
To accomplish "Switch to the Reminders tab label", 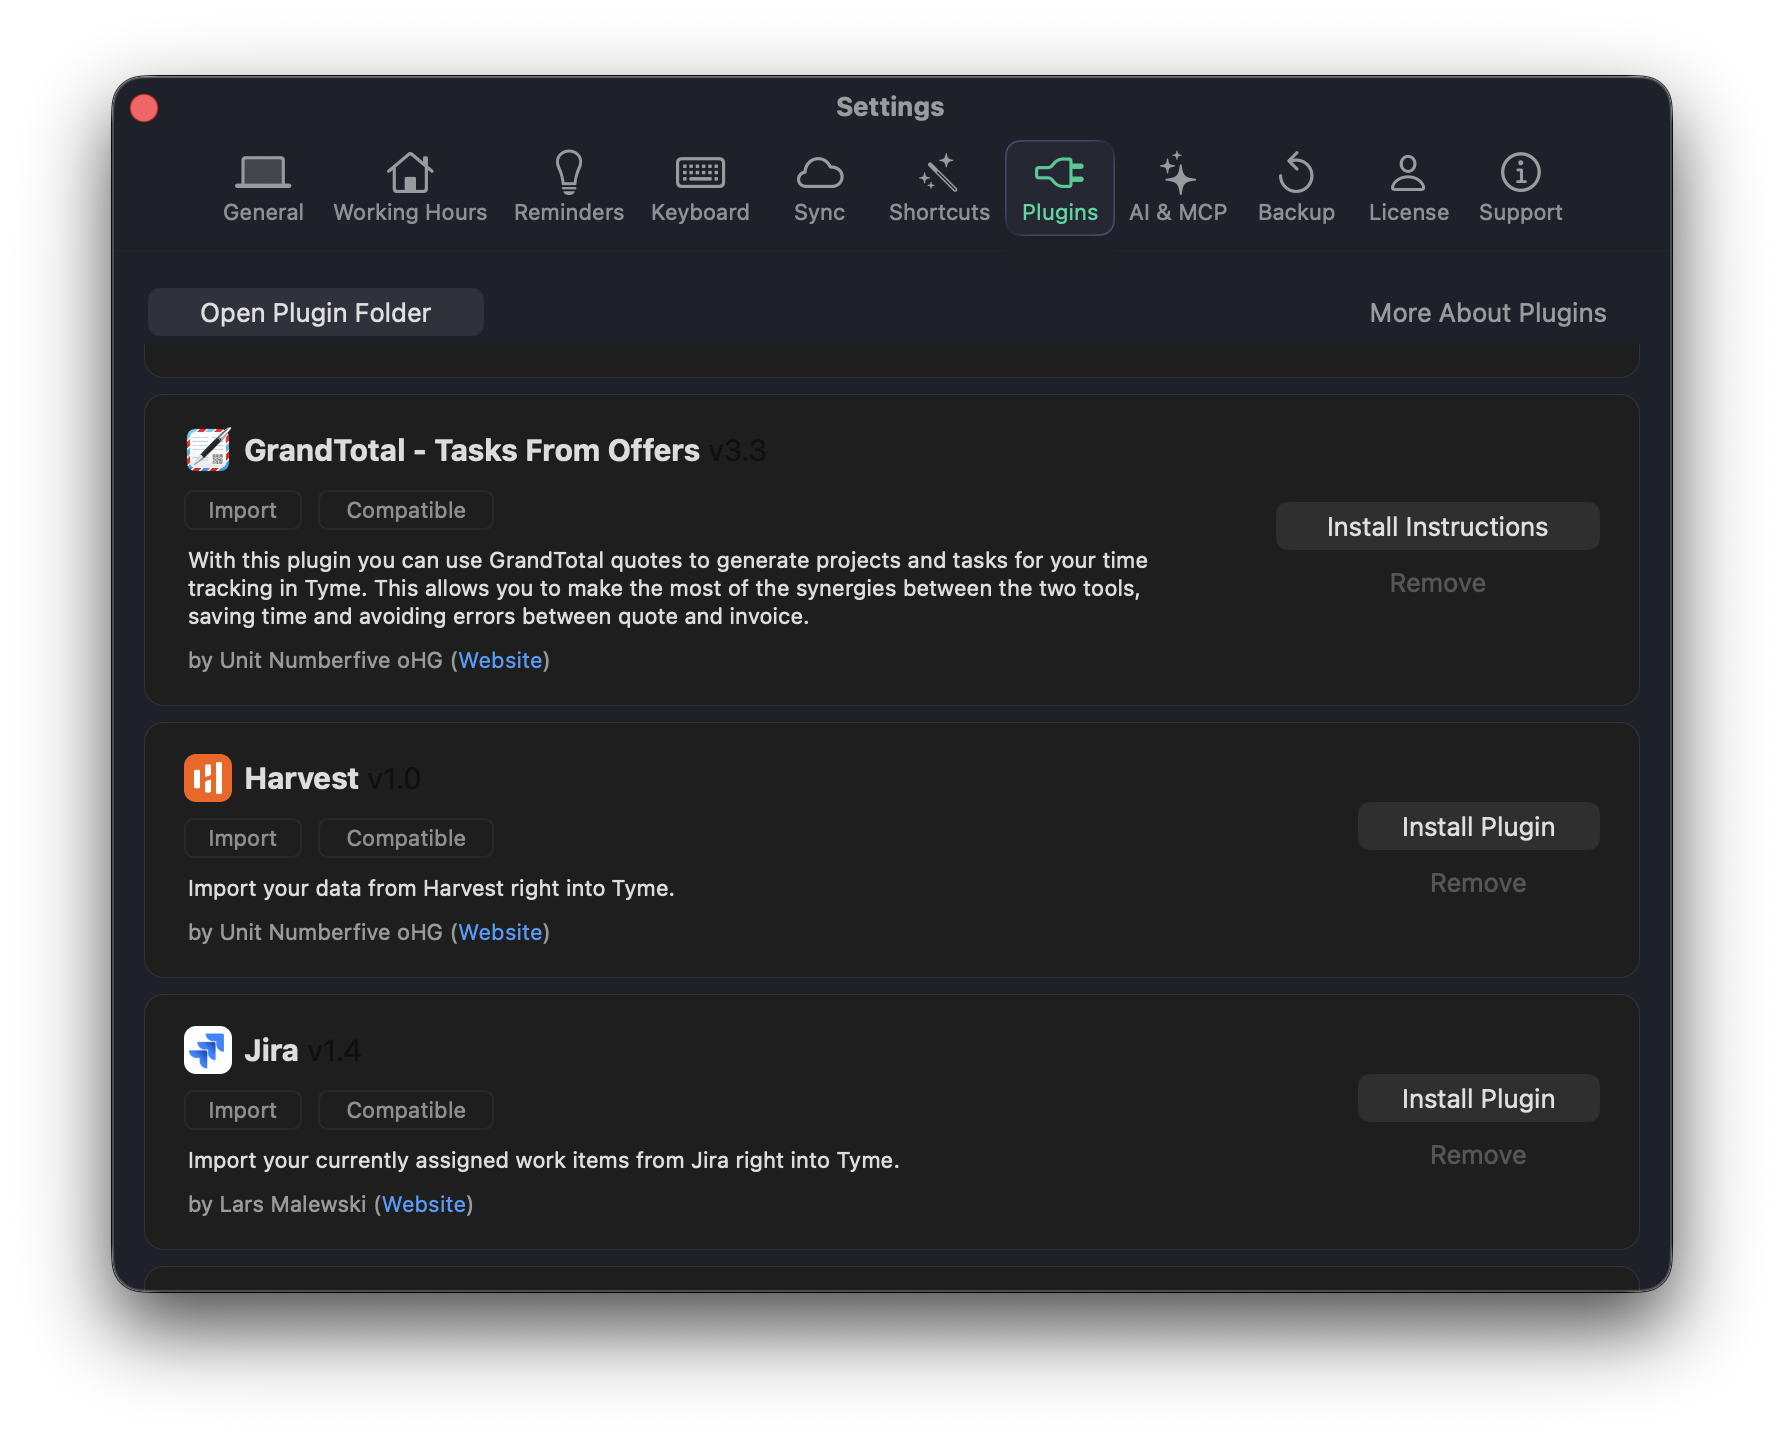I will pyautogui.click(x=569, y=212).
